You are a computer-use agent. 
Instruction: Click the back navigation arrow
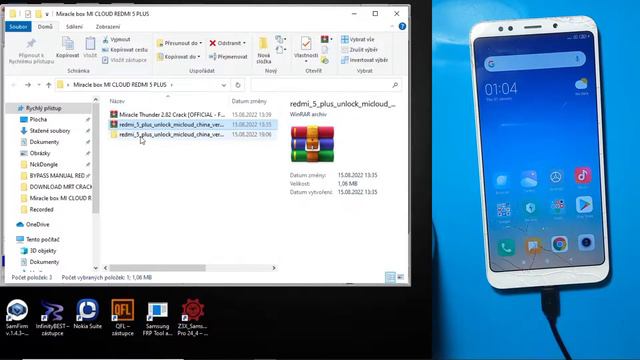point(14,85)
